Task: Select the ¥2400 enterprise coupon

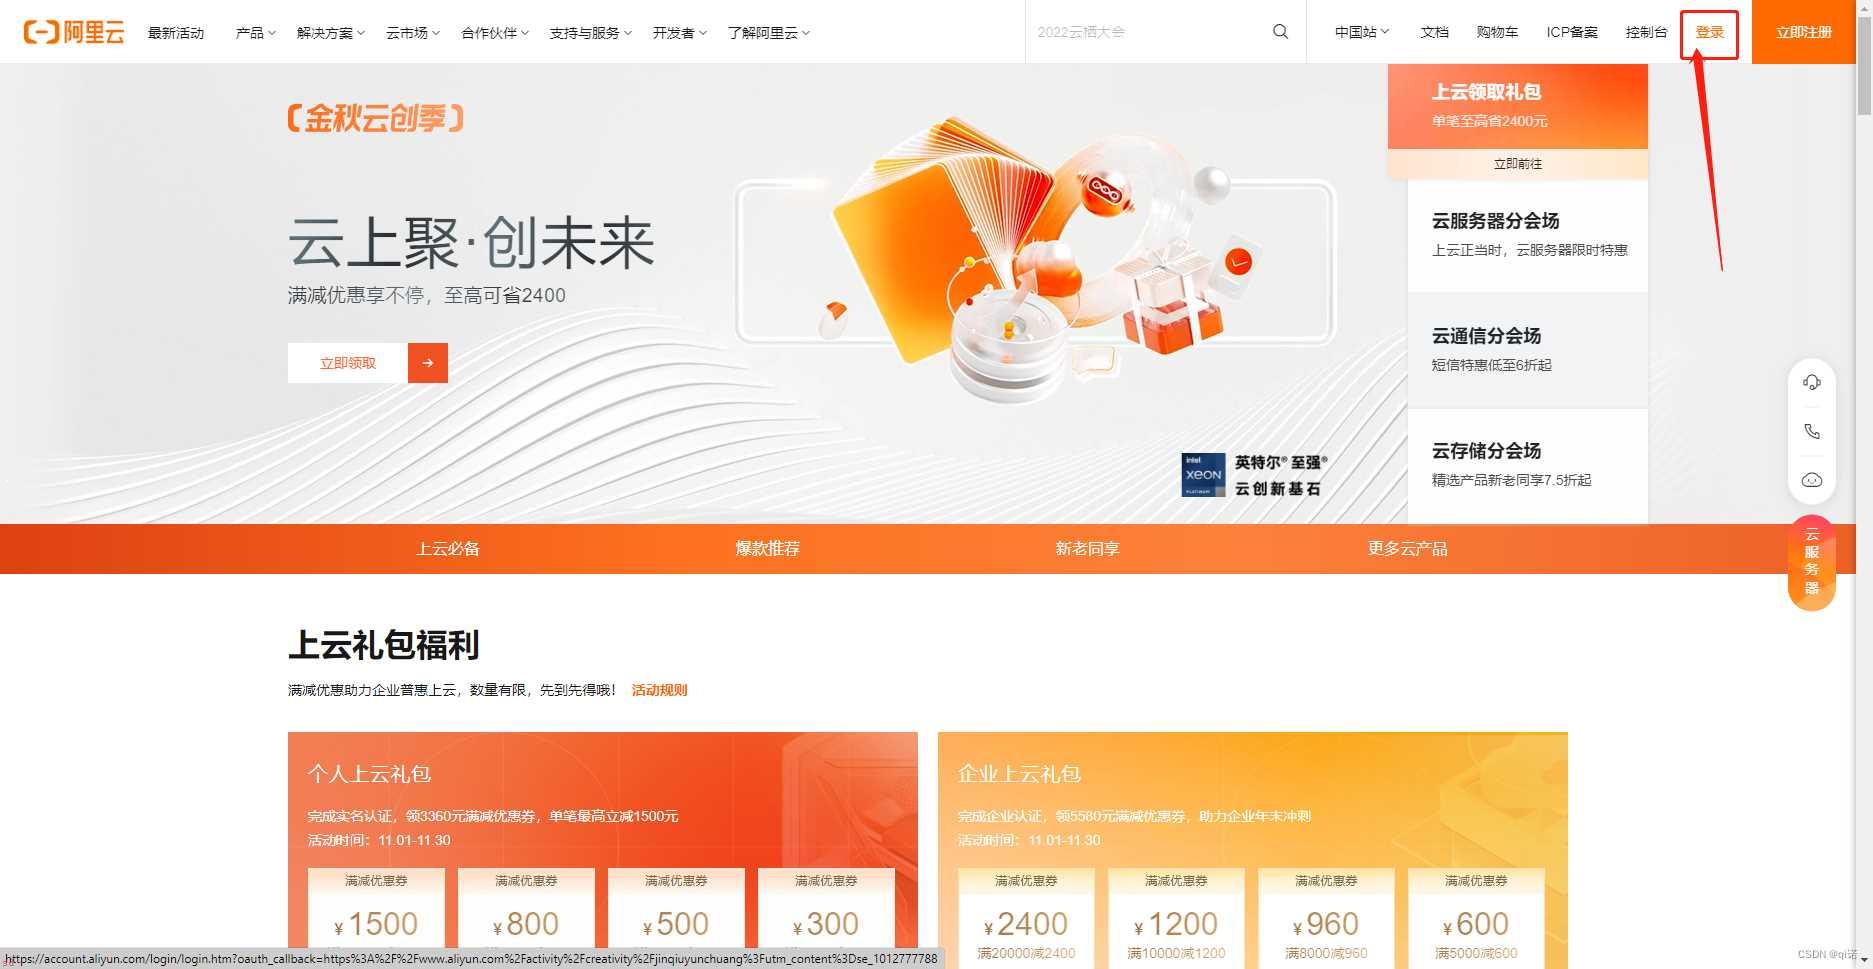Action: tap(1026, 917)
